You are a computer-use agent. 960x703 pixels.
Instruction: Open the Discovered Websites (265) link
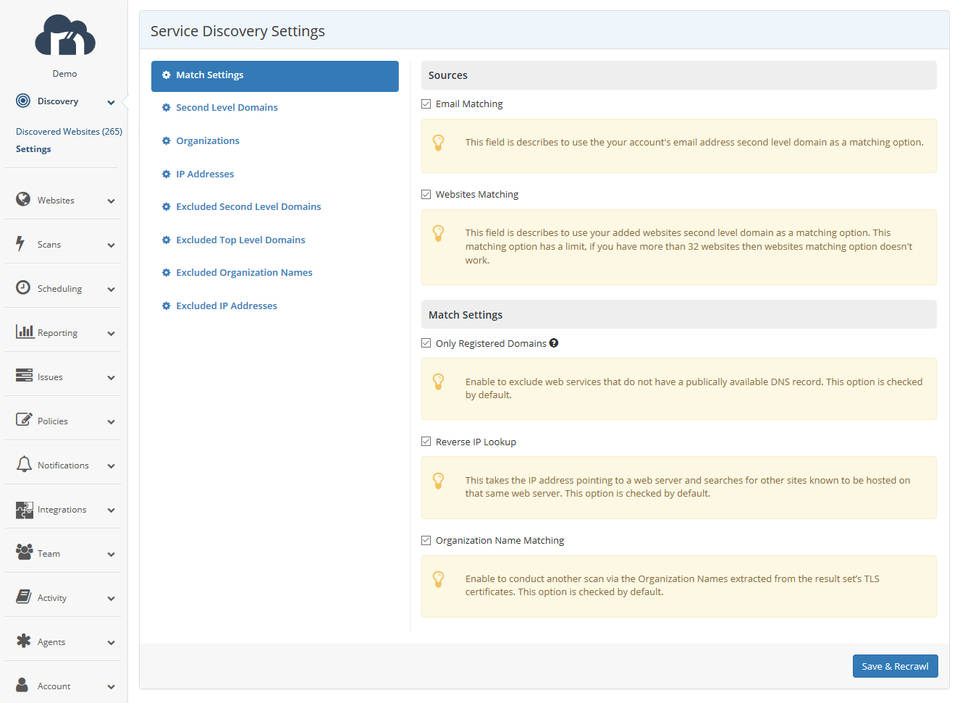pyautogui.click(x=68, y=132)
